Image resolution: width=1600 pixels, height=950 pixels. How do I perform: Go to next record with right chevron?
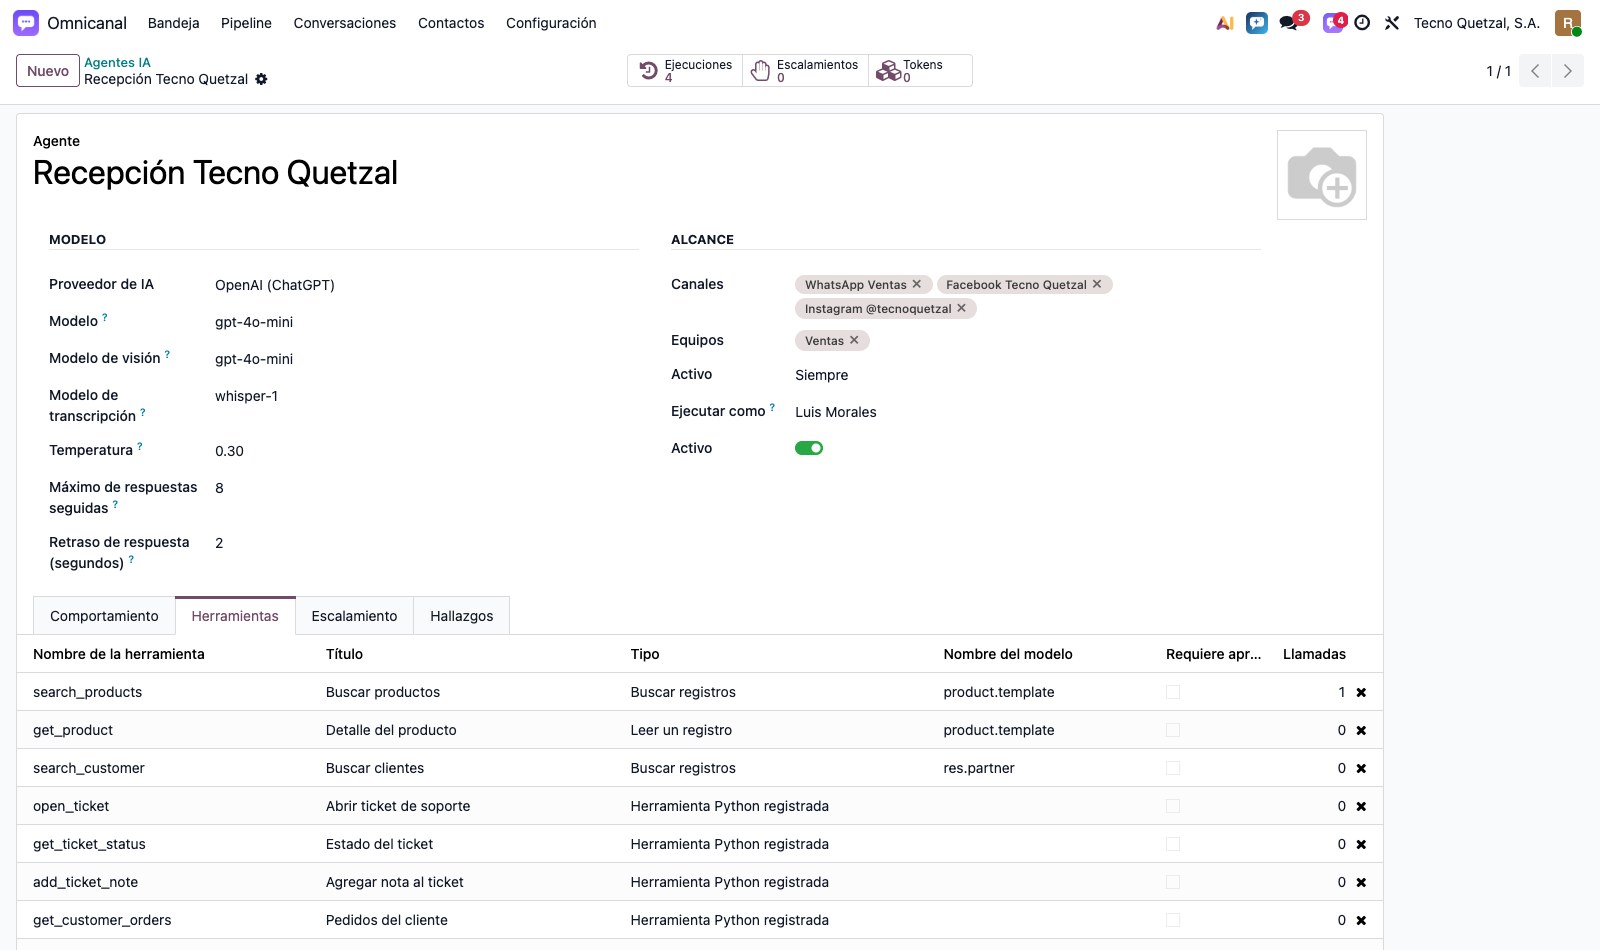1567,71
